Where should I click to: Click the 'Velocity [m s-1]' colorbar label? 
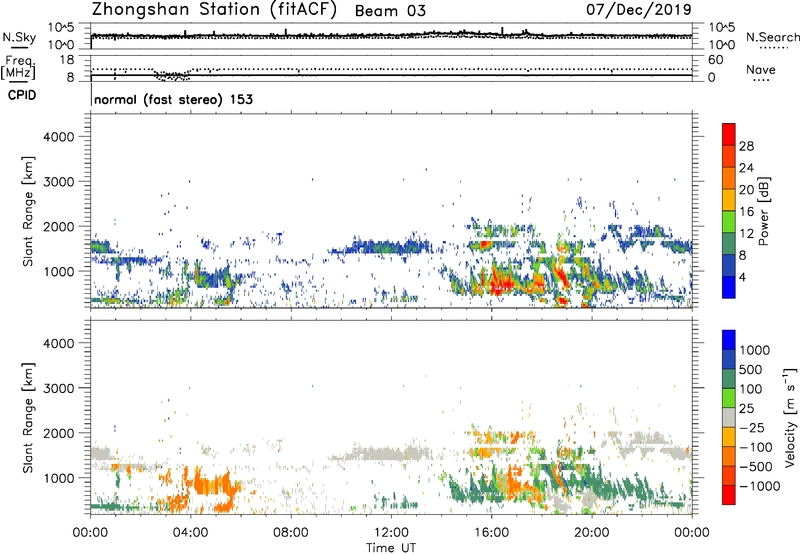(790, 417)
